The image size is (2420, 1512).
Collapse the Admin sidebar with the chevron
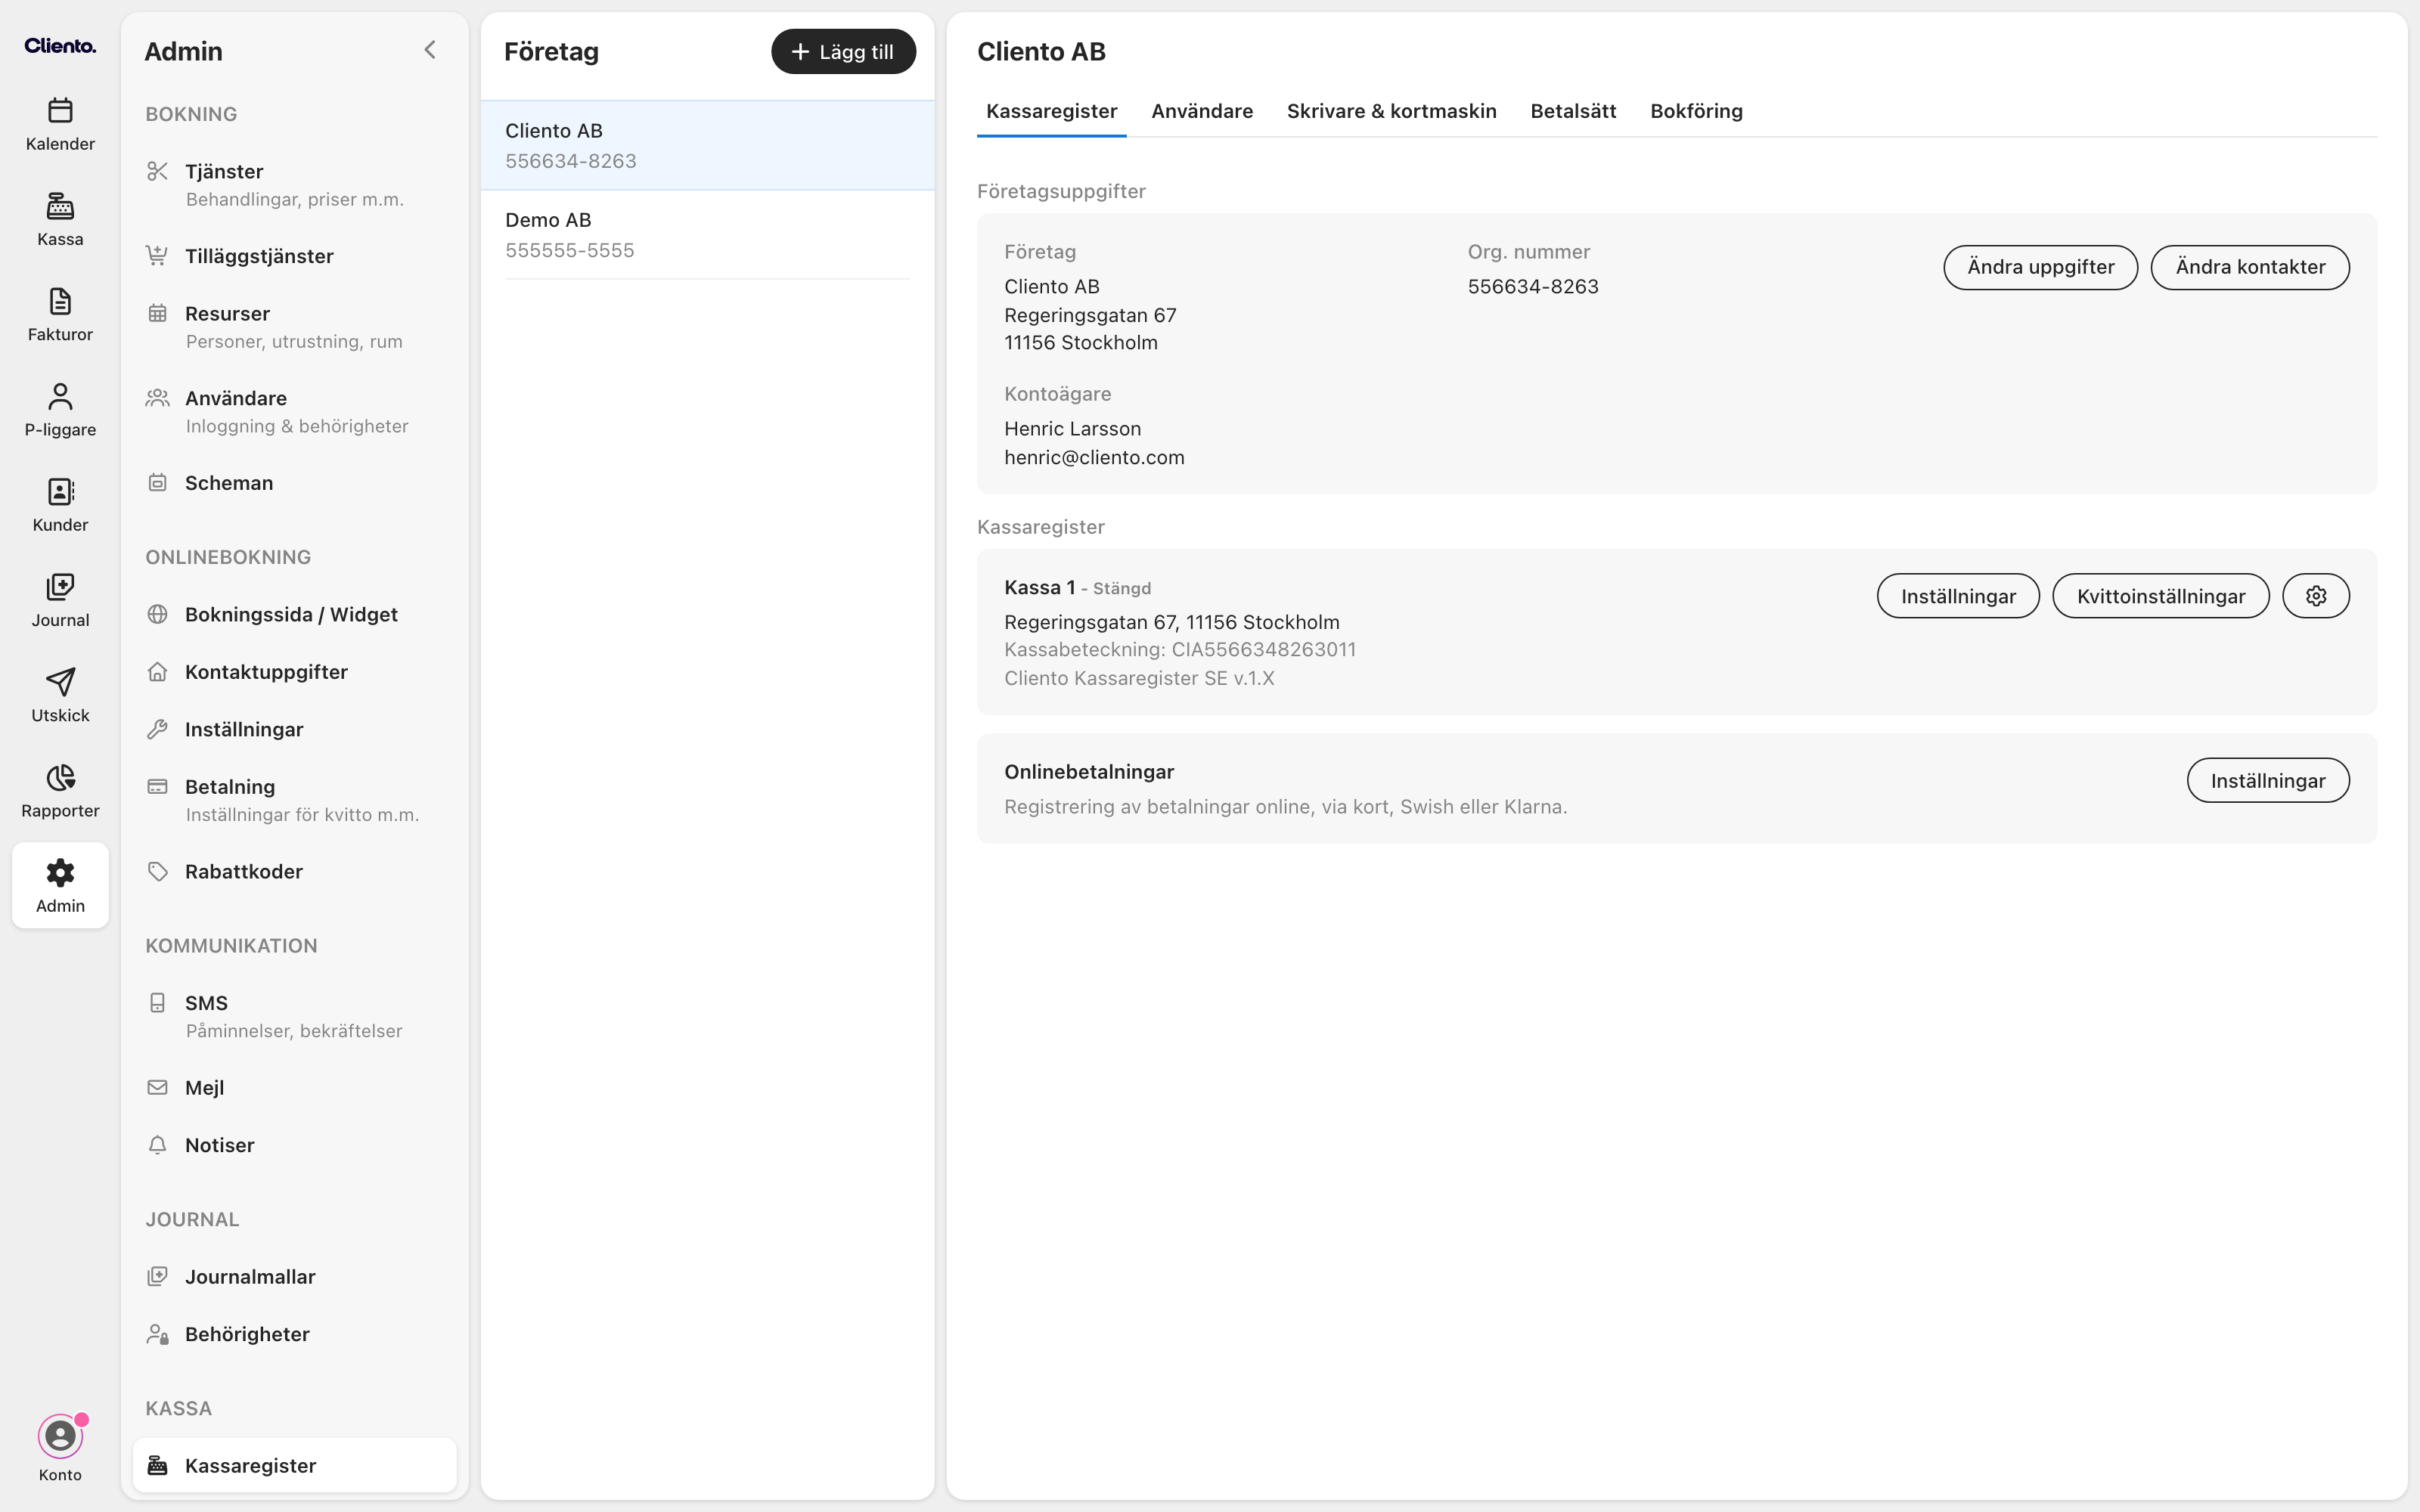[x=430, y=50]
